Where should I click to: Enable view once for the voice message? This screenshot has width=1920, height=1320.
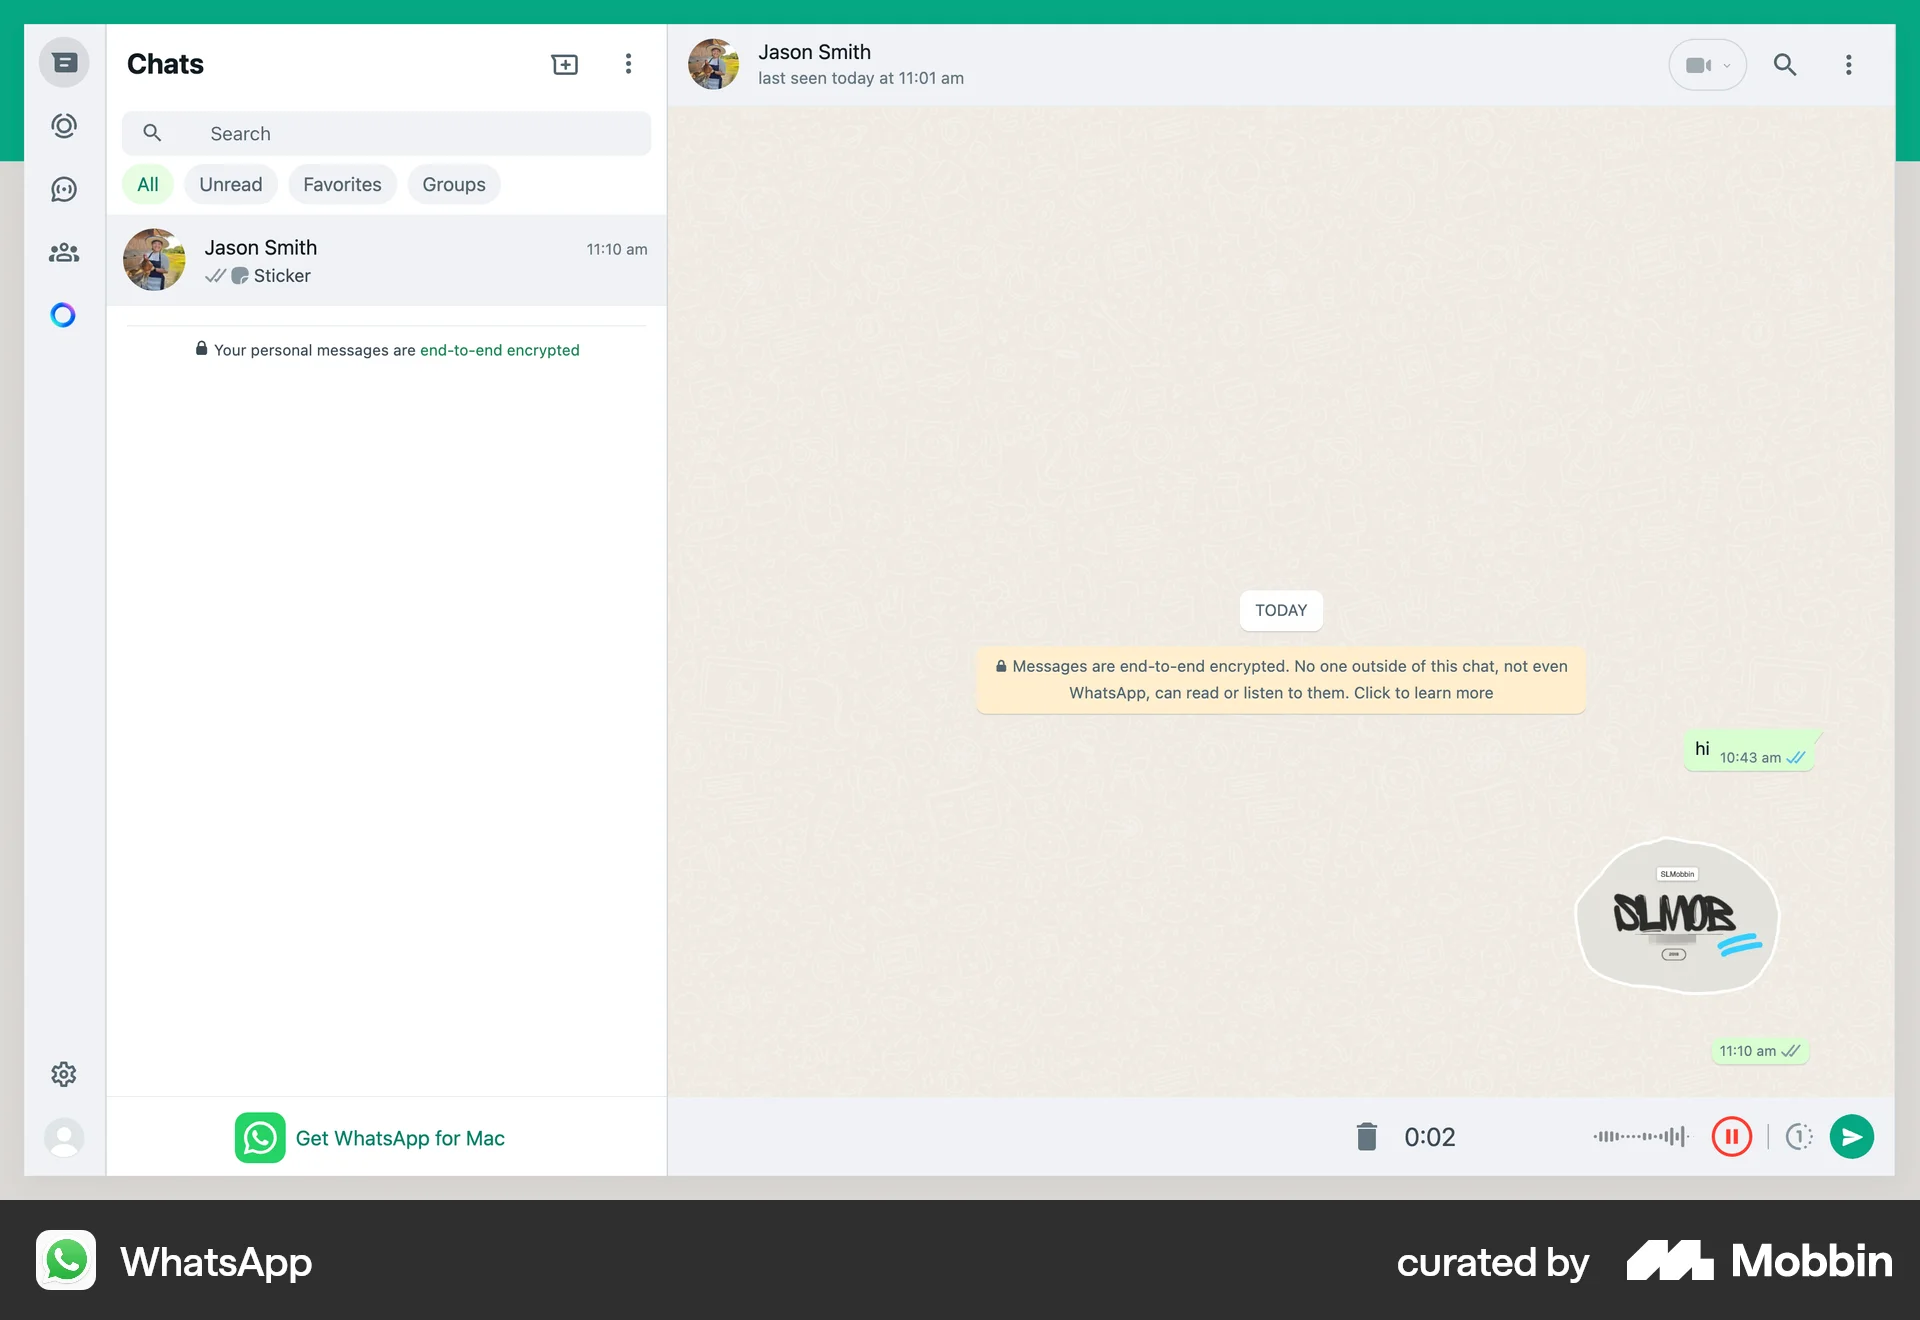(1798, 1137)
